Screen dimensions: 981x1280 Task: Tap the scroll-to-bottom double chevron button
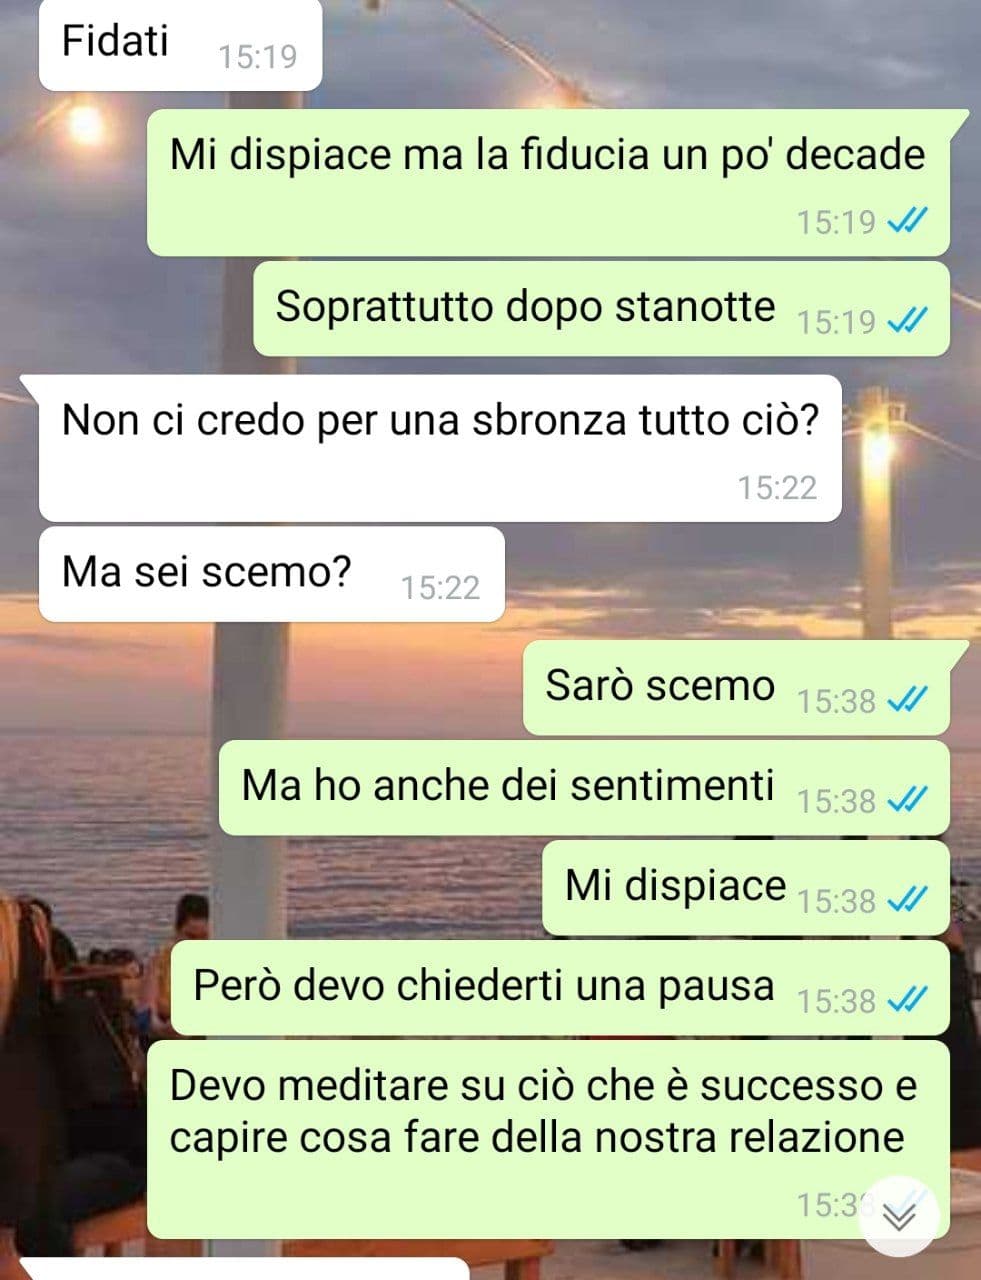[x=900, y=1217]
